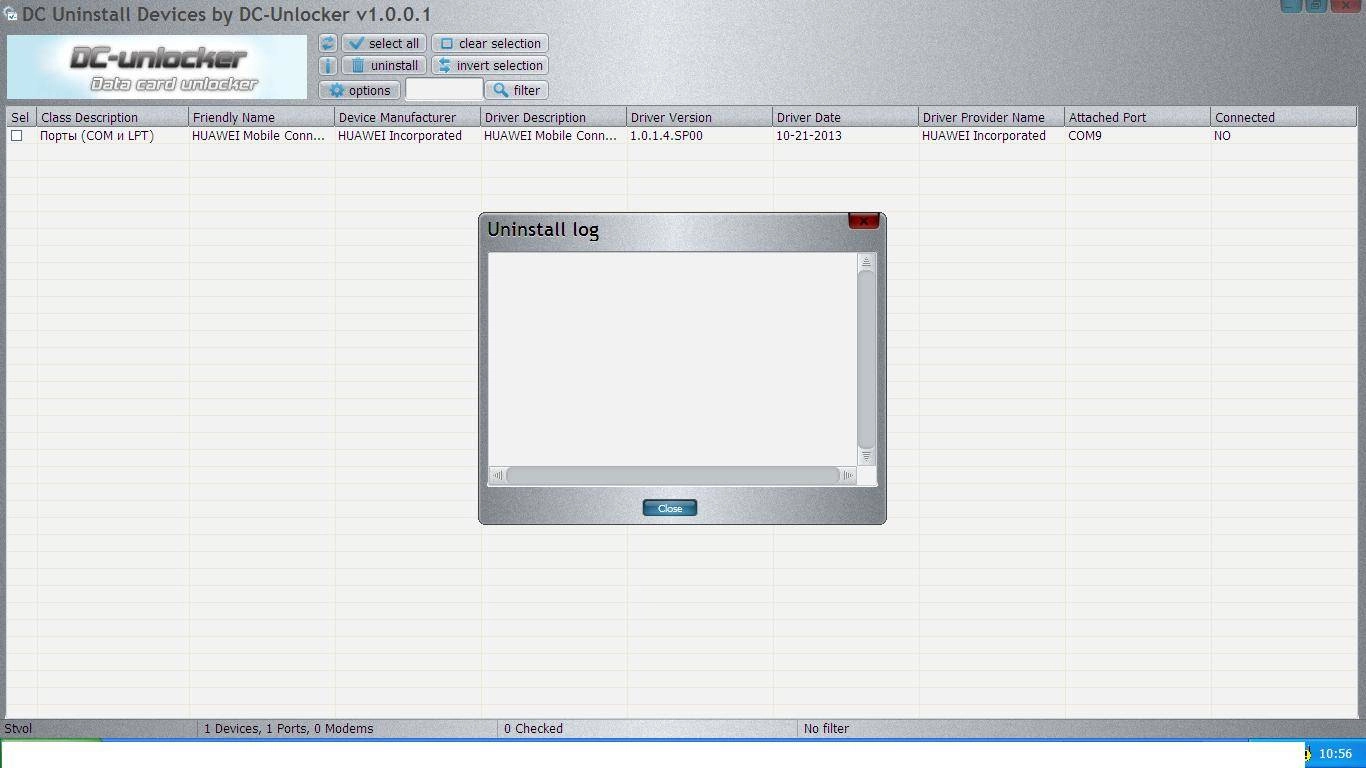Click the 10:56 clock in the taskbar
1366x768 pixels.
pos(1335,754)
